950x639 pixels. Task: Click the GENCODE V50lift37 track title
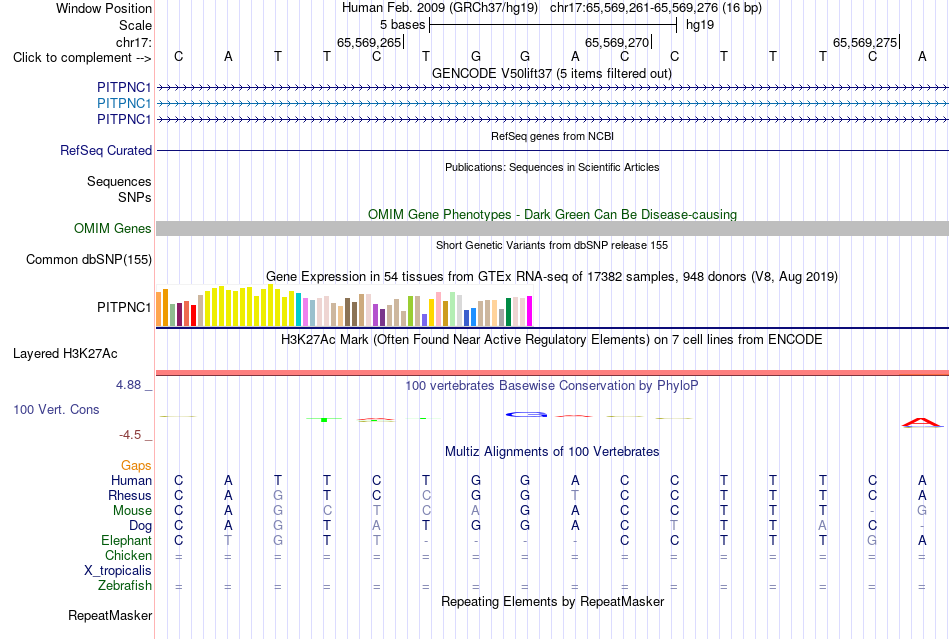click(552, 73)
